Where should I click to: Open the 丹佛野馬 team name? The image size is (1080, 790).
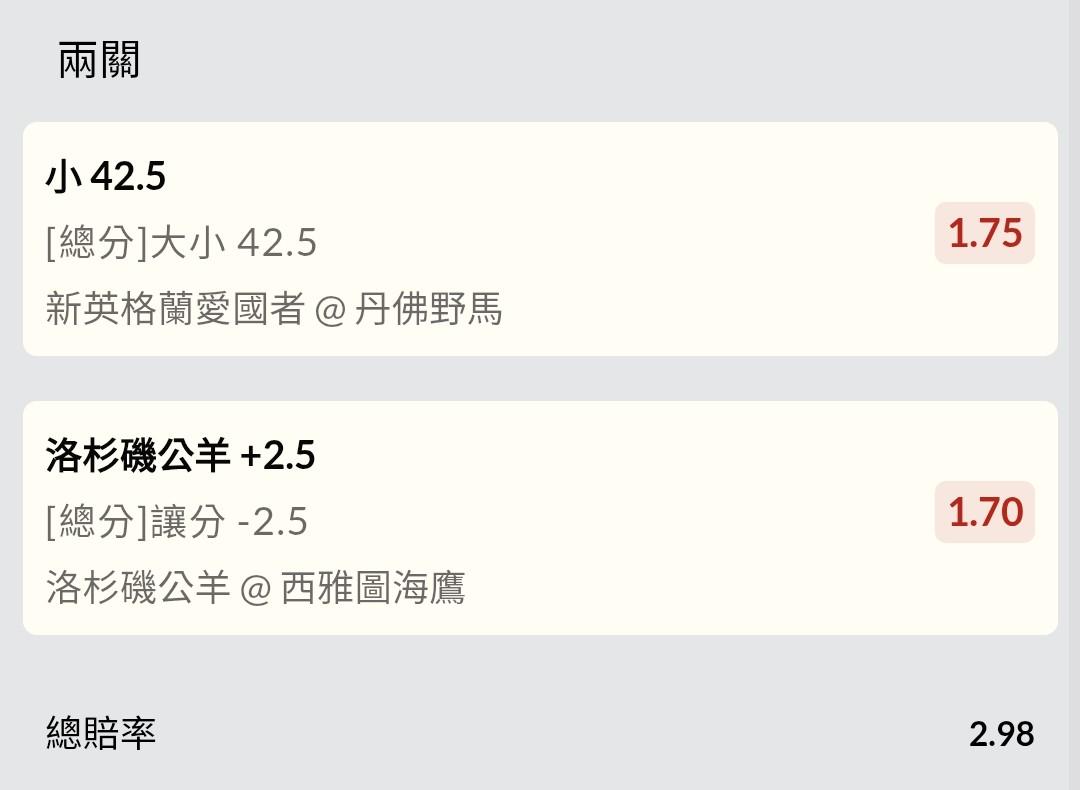(x=428, y=310)
